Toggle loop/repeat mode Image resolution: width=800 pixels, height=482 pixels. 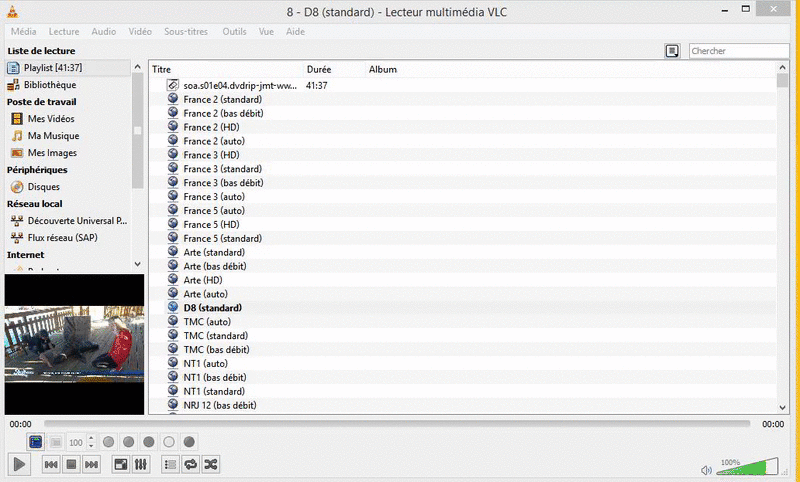191,464
